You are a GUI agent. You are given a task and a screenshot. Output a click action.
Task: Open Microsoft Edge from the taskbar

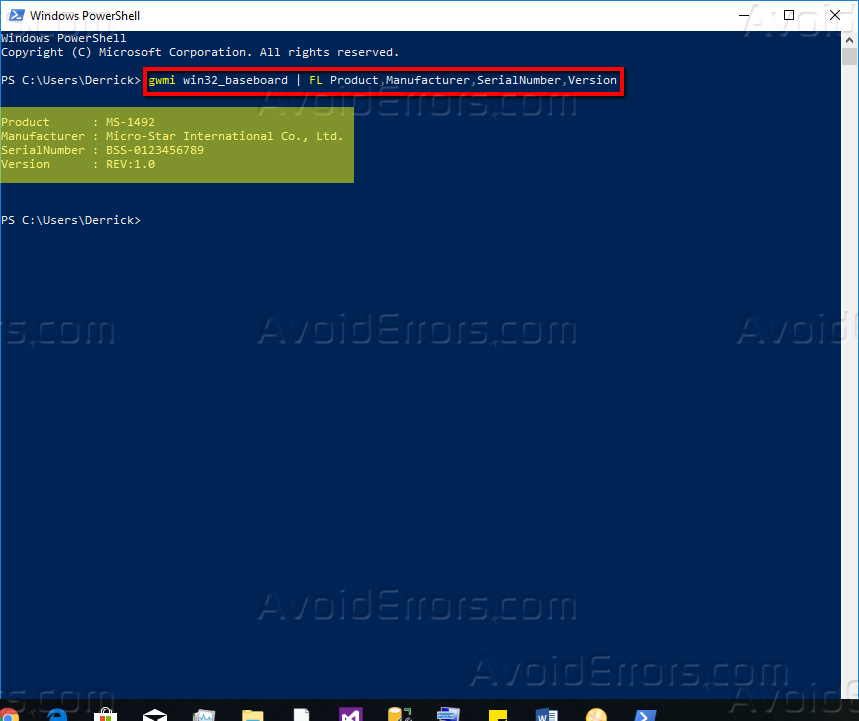tap(58, 714)
